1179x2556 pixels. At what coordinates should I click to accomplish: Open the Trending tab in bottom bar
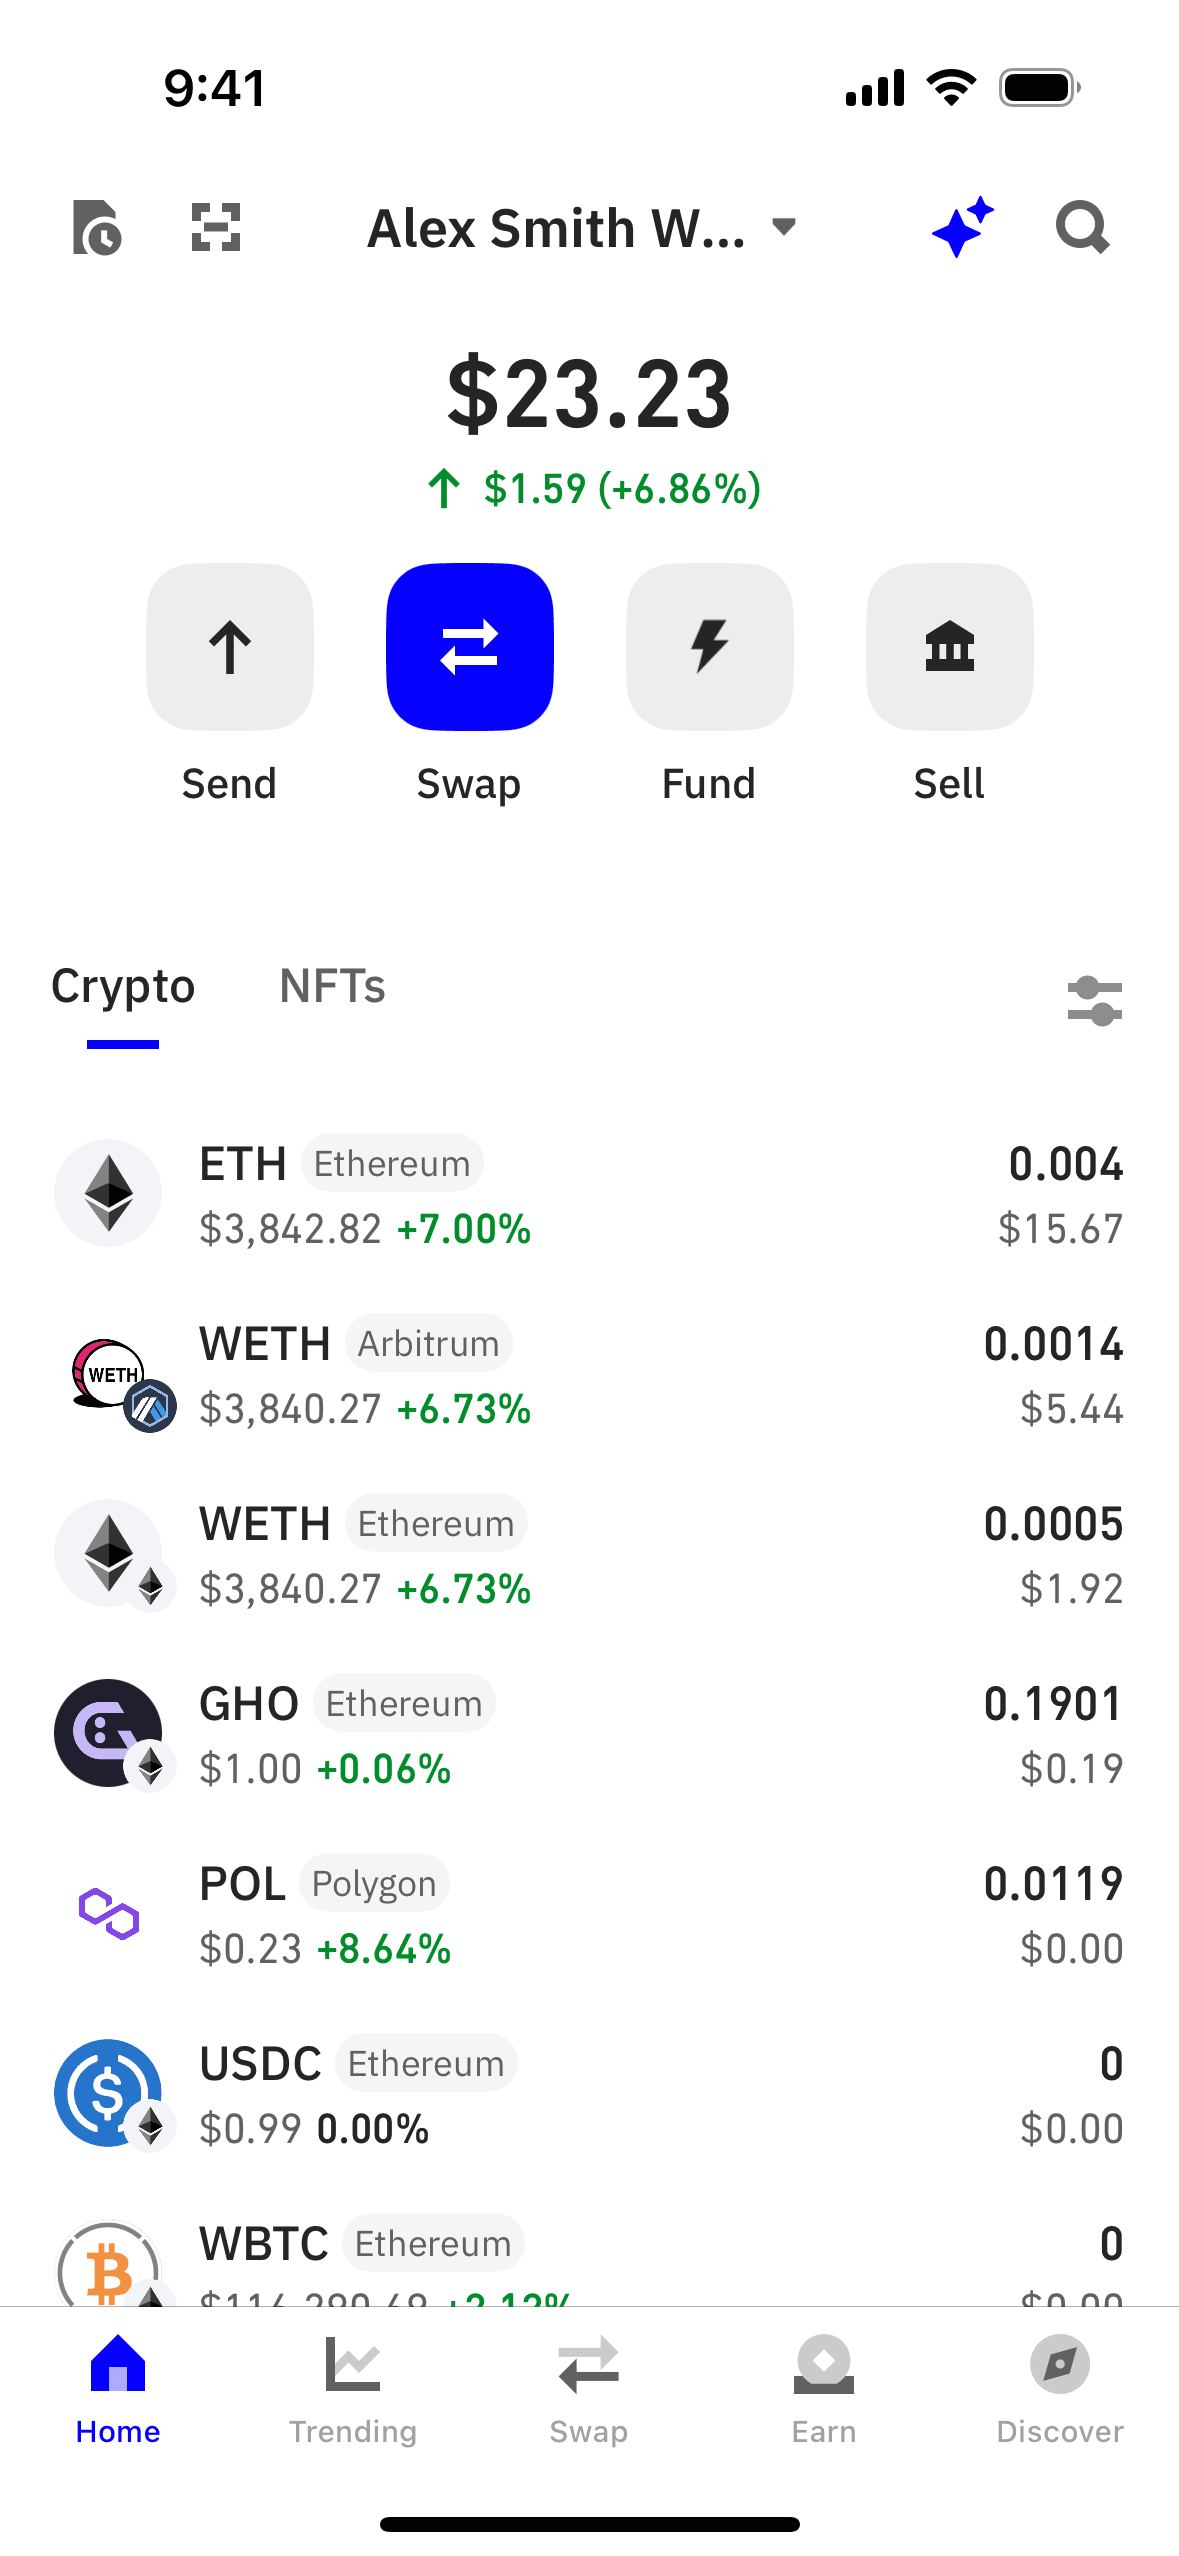(x=353, y=2387)
